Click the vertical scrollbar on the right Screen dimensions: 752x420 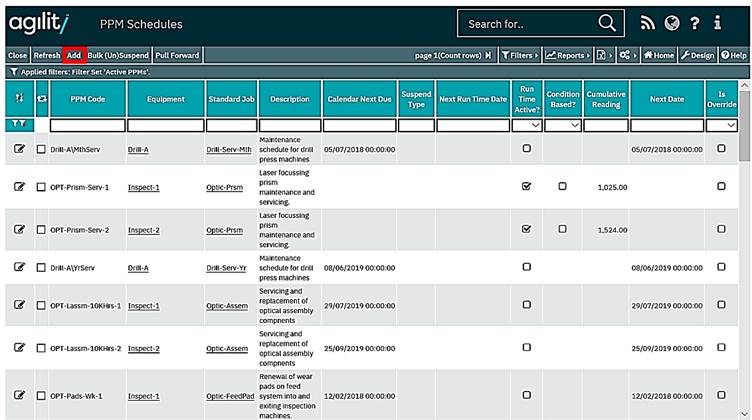(744, 250)
